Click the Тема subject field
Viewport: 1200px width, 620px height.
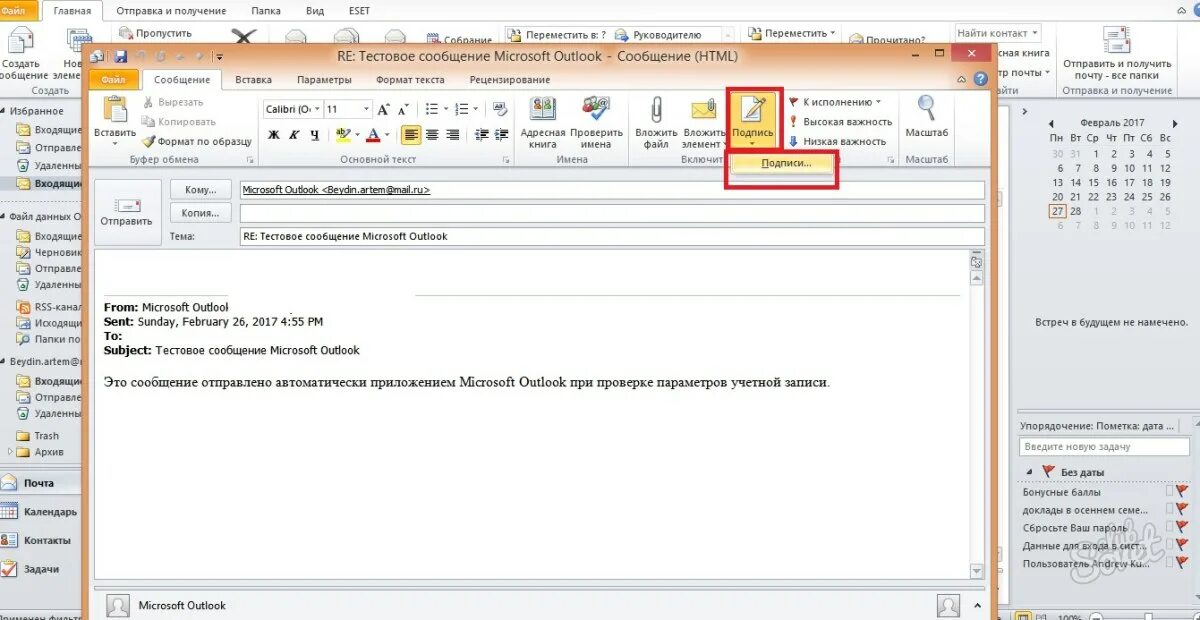612,237
